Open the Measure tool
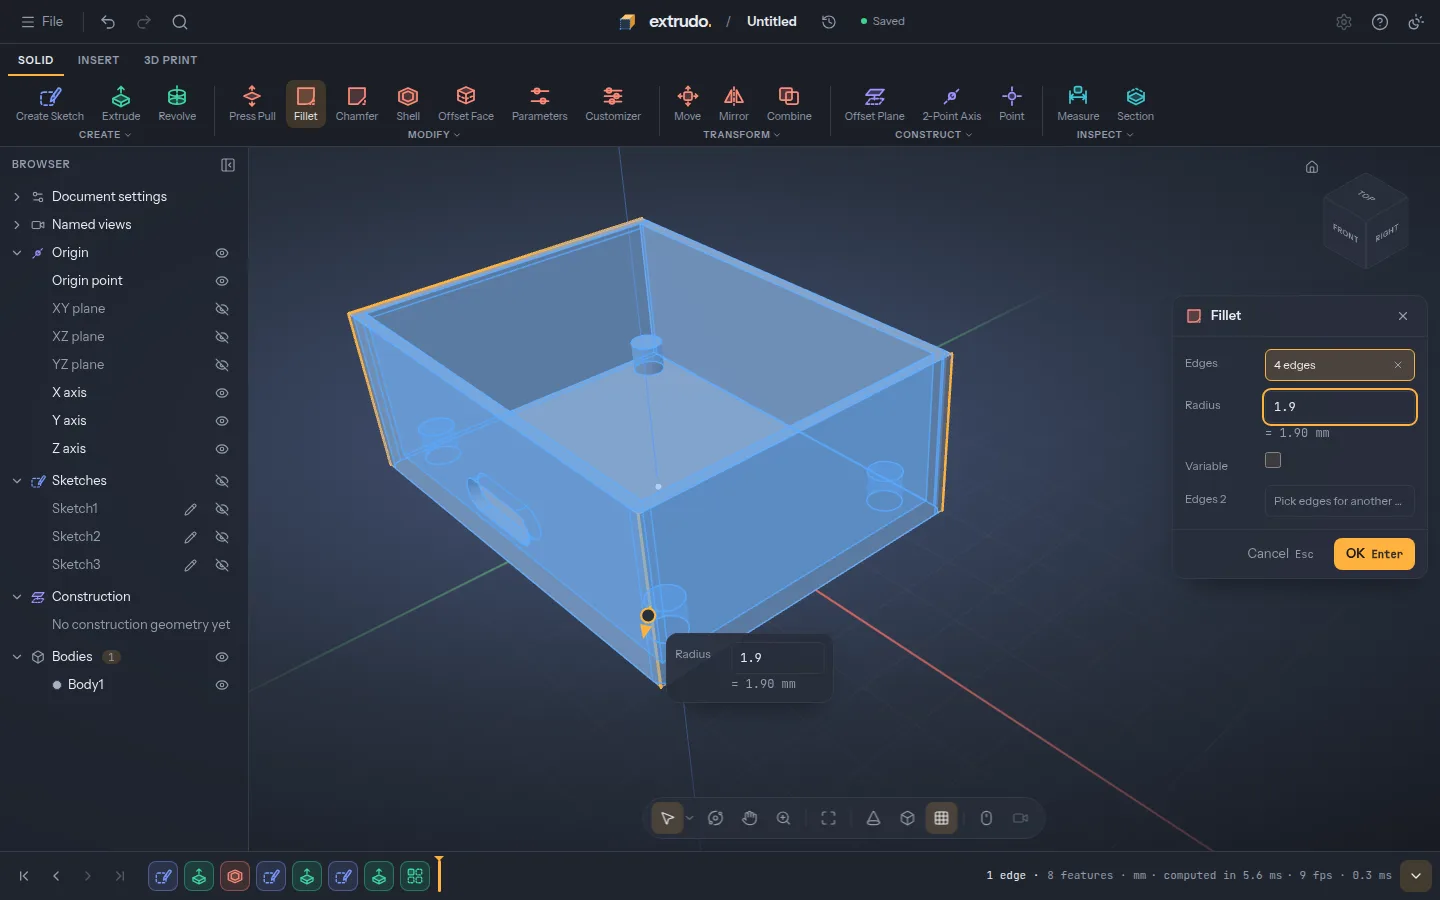1440x900 pixels. tap(1078, 104)
